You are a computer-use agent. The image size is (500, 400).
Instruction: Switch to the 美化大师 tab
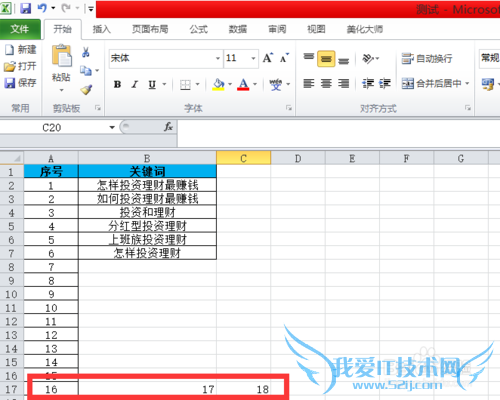(x=365, y=29)
